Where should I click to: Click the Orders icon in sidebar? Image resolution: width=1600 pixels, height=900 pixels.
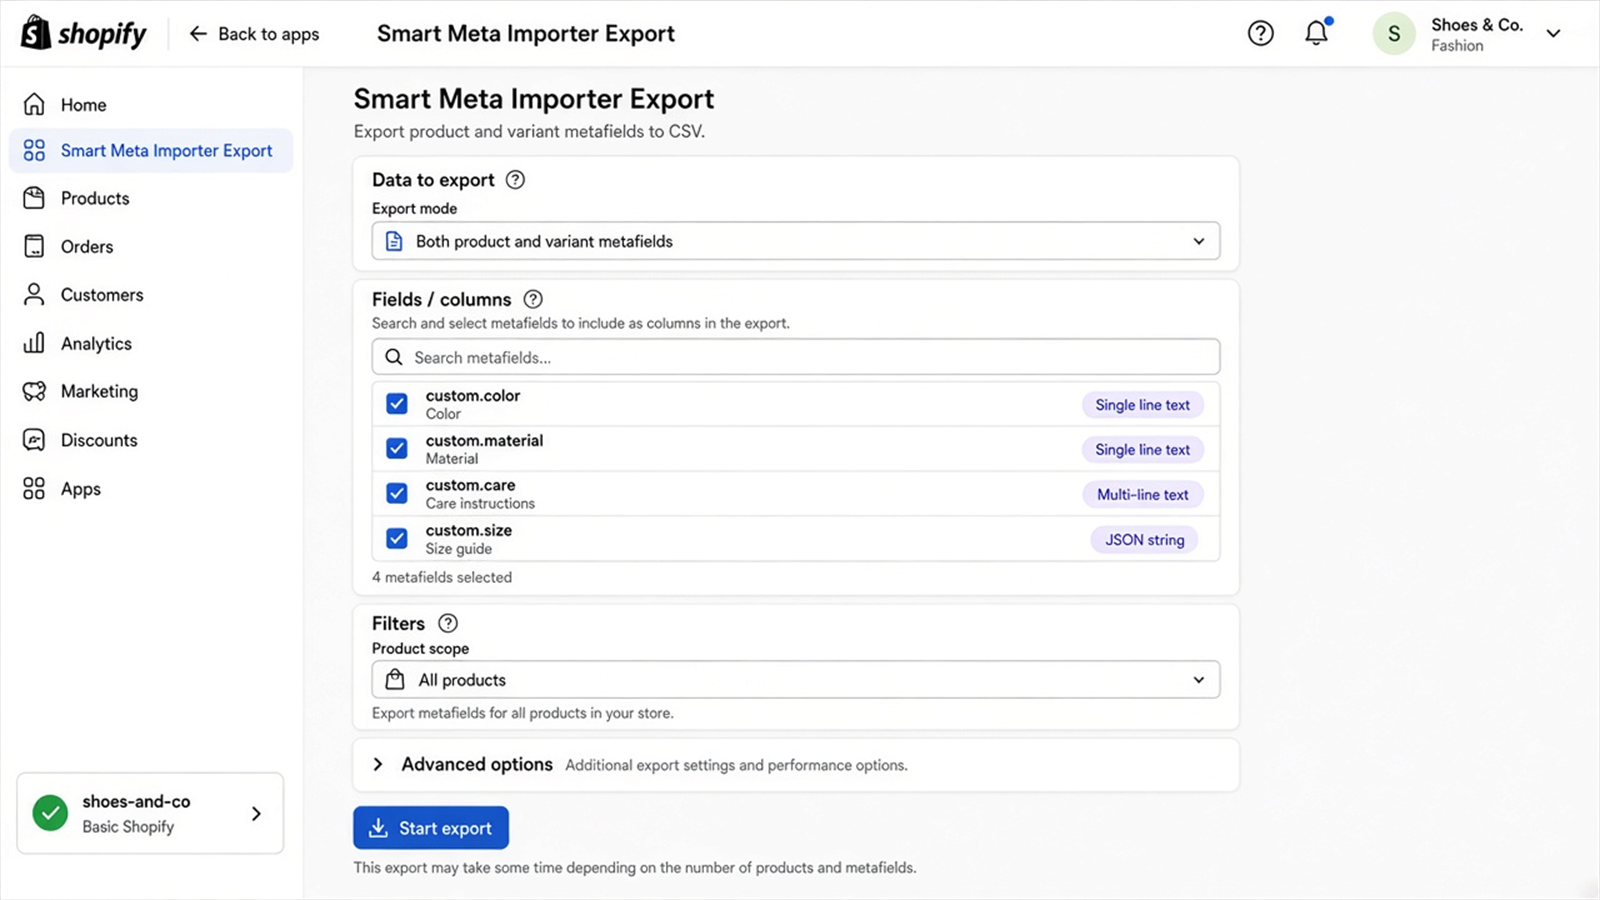[34, 246]
